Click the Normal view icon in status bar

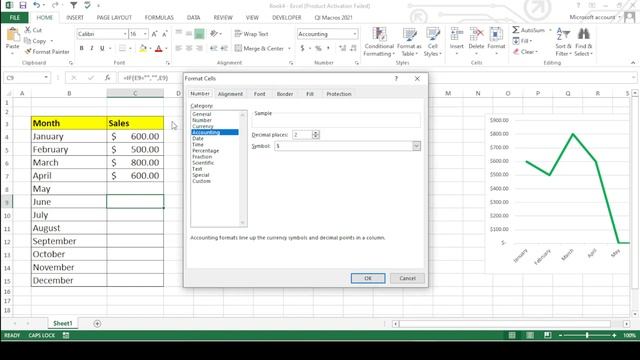pyautogui.click(x=512, y=335)
